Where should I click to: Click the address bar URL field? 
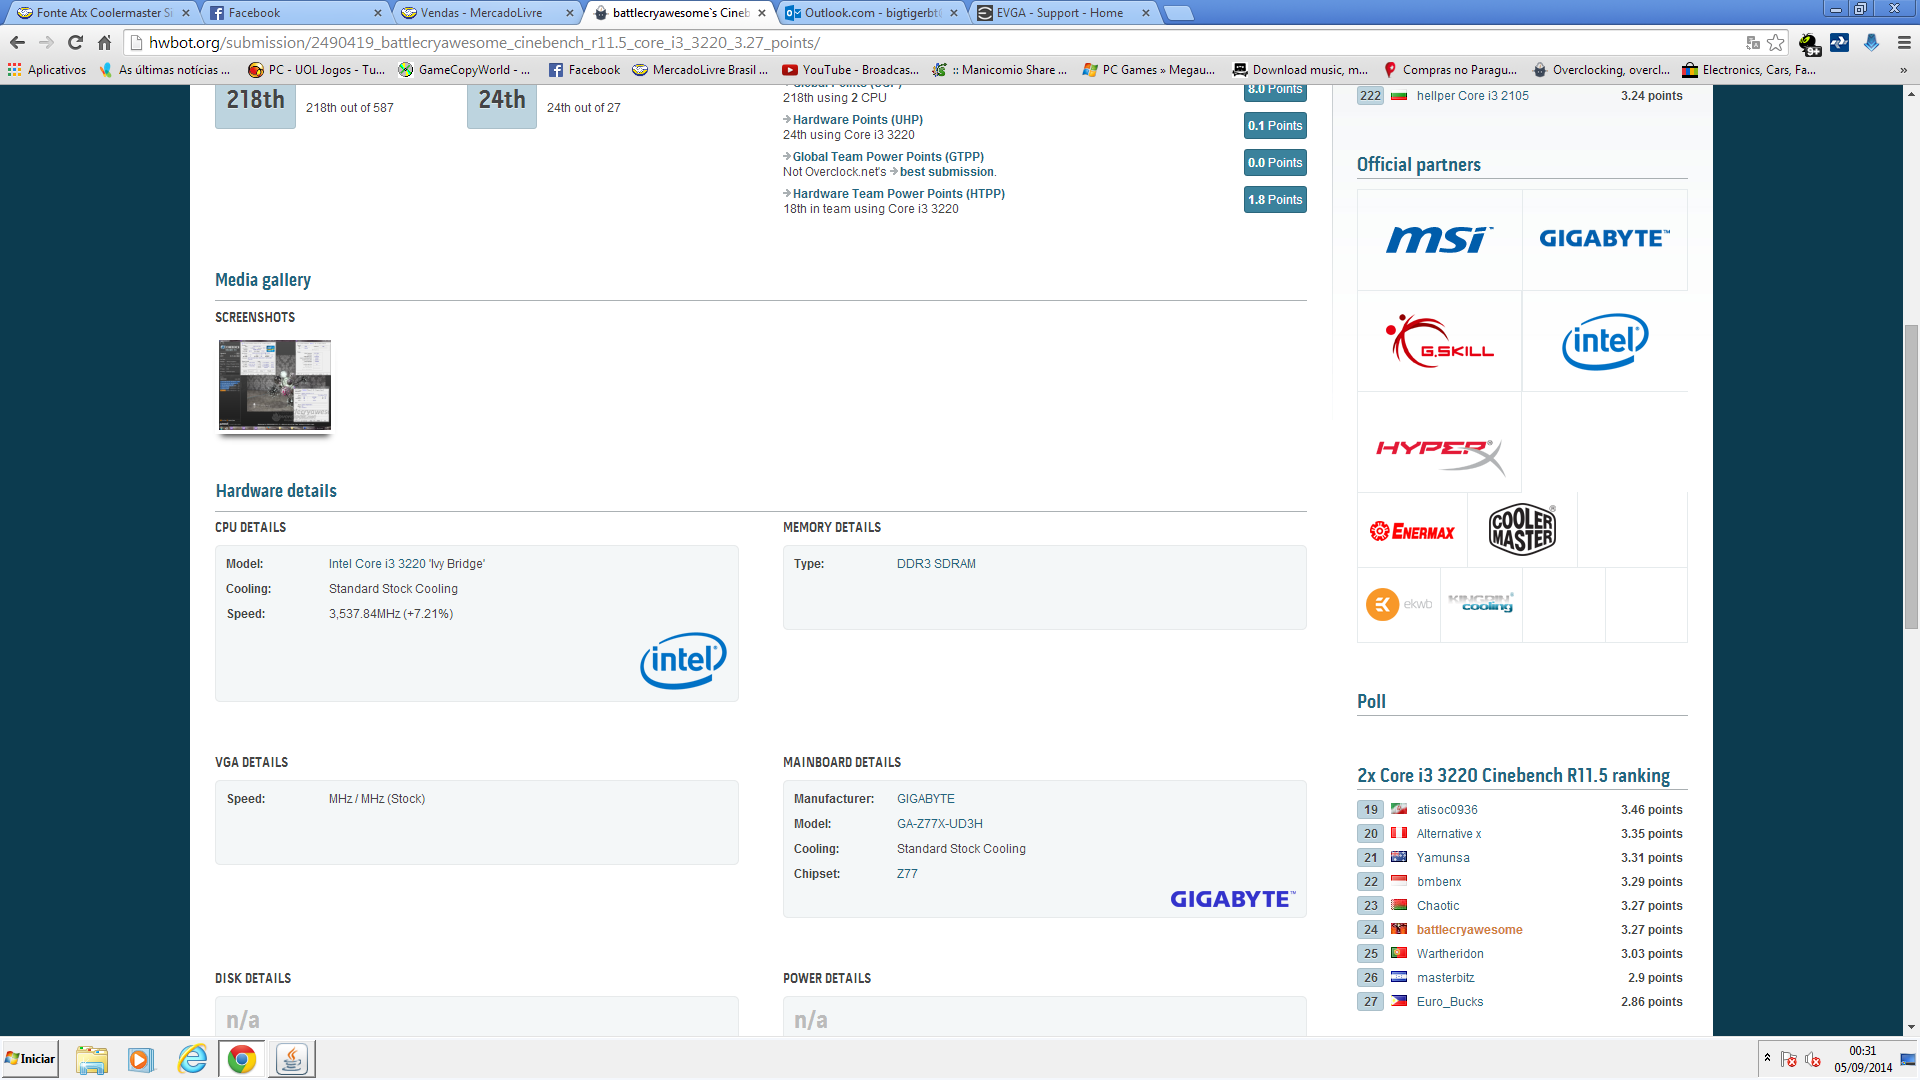point(940,42)
